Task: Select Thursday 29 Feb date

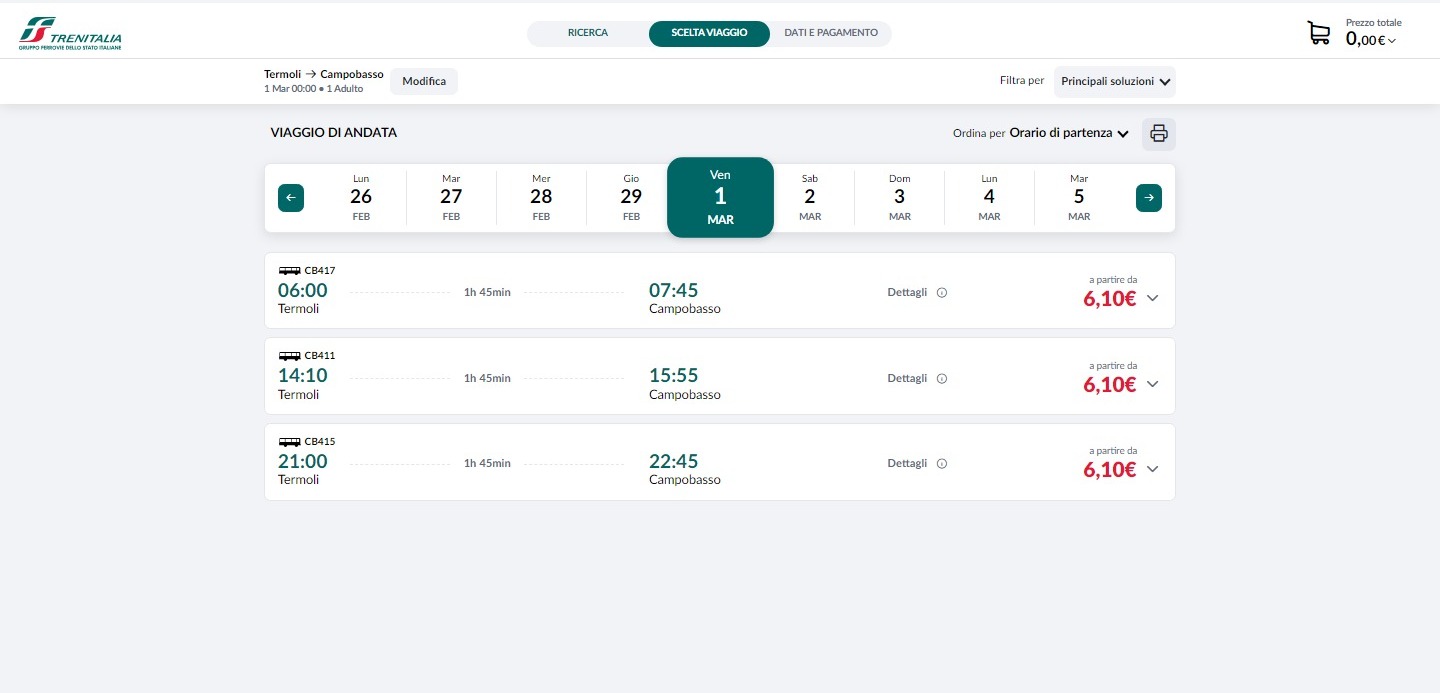Action: [631, 198]
